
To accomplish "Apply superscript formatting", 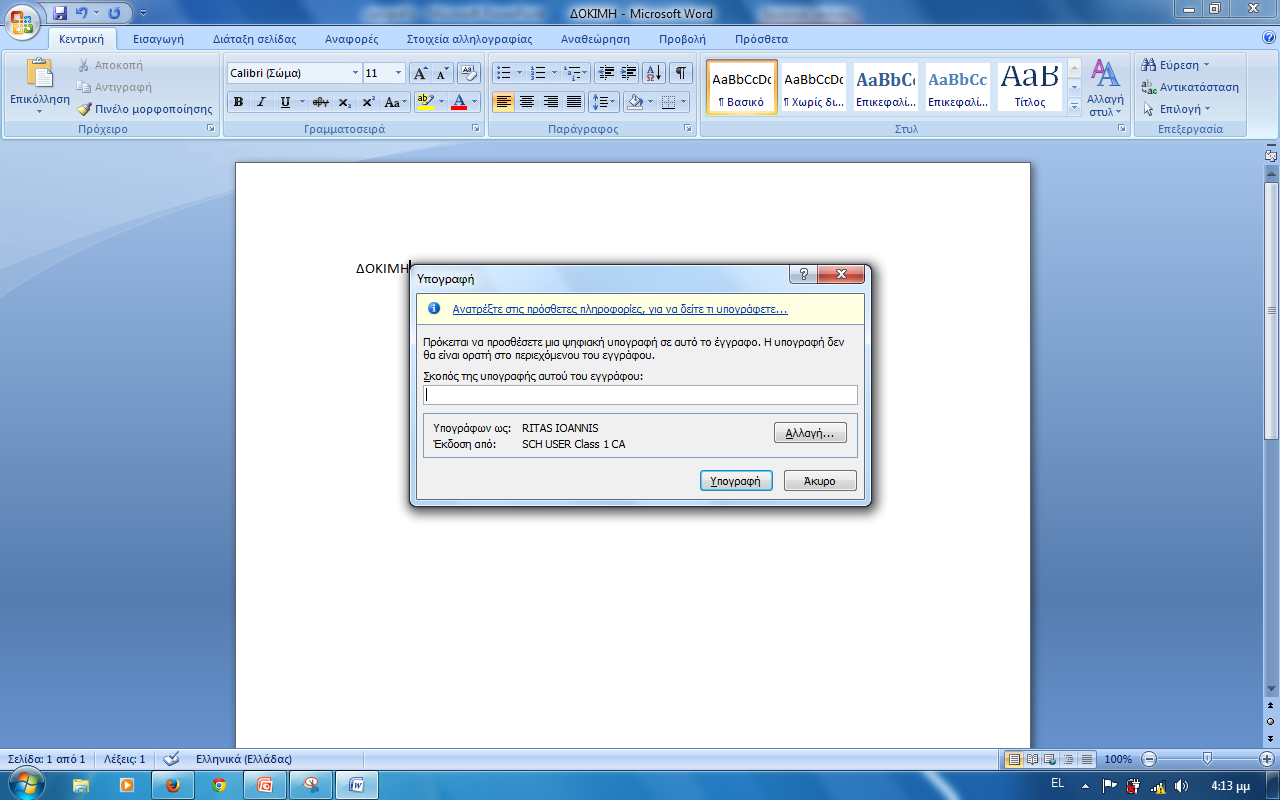I will [x=368, y=102].
